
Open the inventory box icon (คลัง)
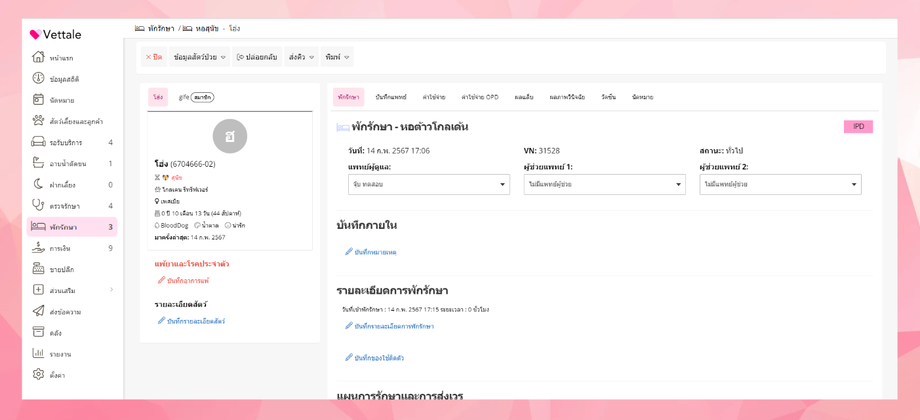point(38,333)
